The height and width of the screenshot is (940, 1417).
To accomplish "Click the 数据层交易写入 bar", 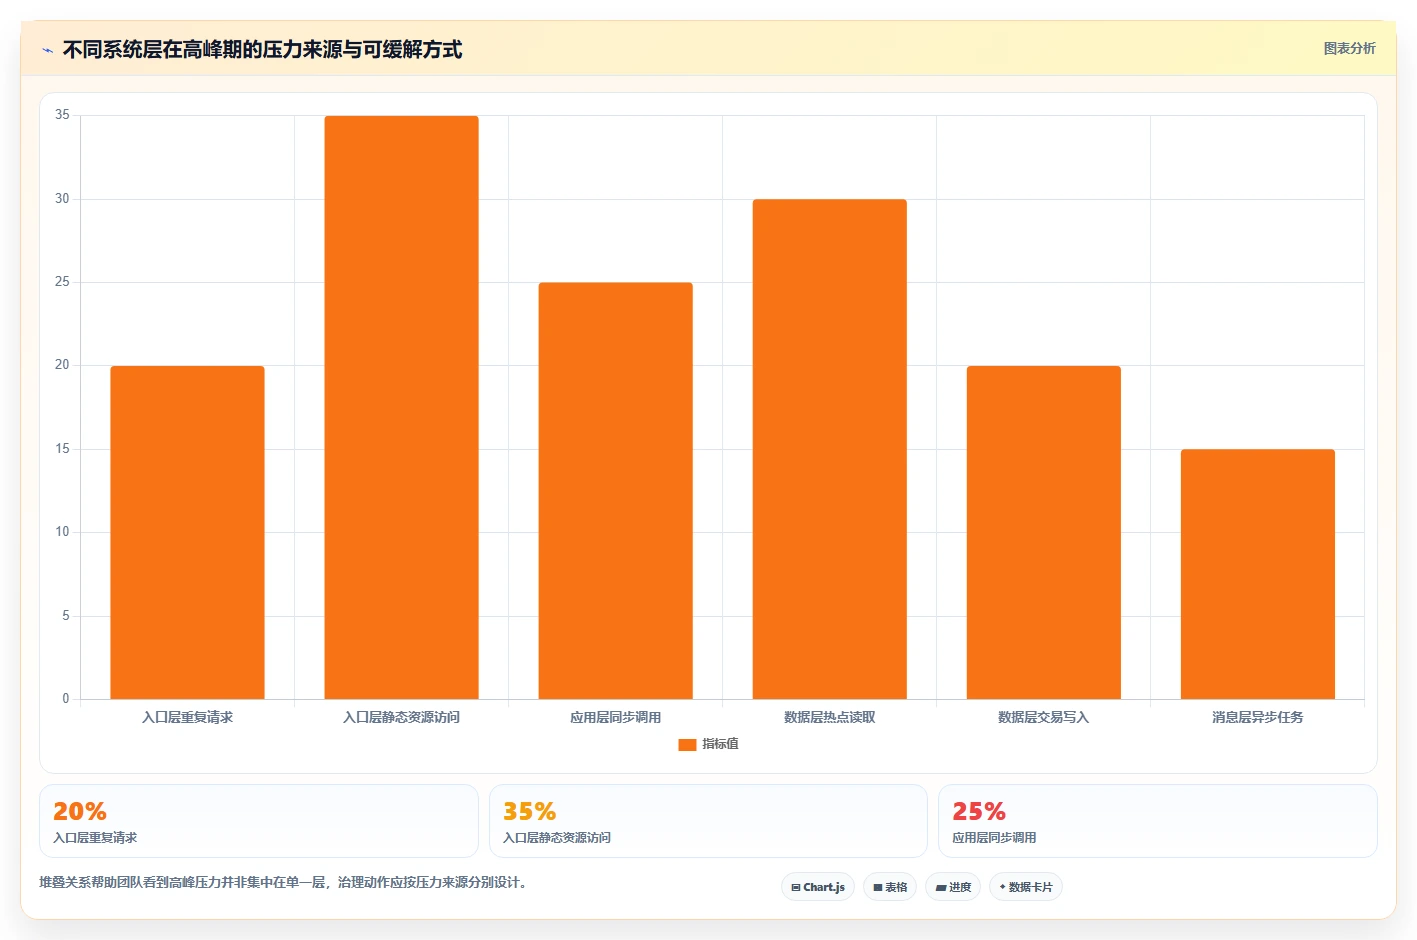I will (x=1043, y=532).
